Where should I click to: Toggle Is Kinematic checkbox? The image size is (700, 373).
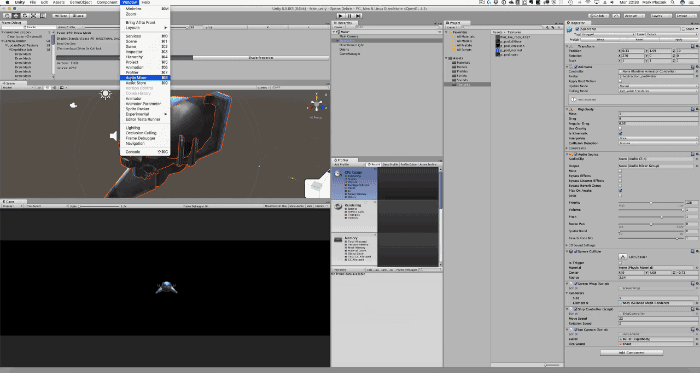[x=620, y=133]
